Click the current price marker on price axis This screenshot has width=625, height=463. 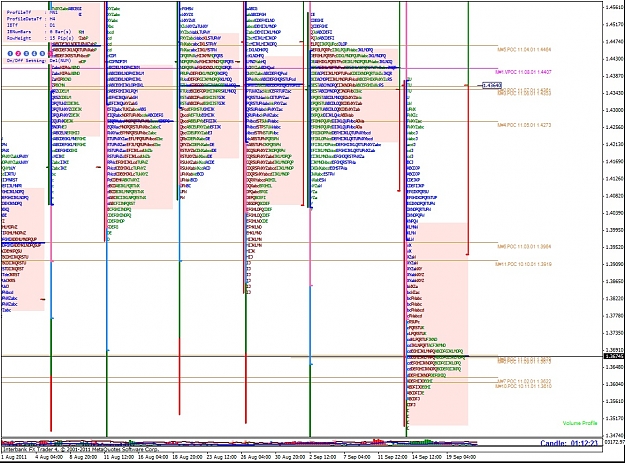pyautogui.click(x=615, y=356)
